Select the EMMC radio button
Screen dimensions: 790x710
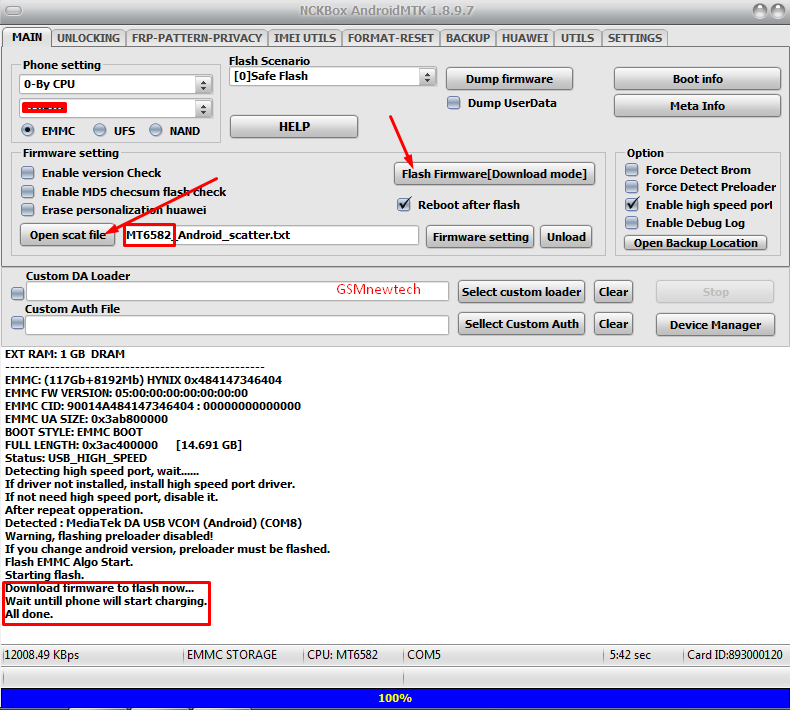click(x=28, y=131)
